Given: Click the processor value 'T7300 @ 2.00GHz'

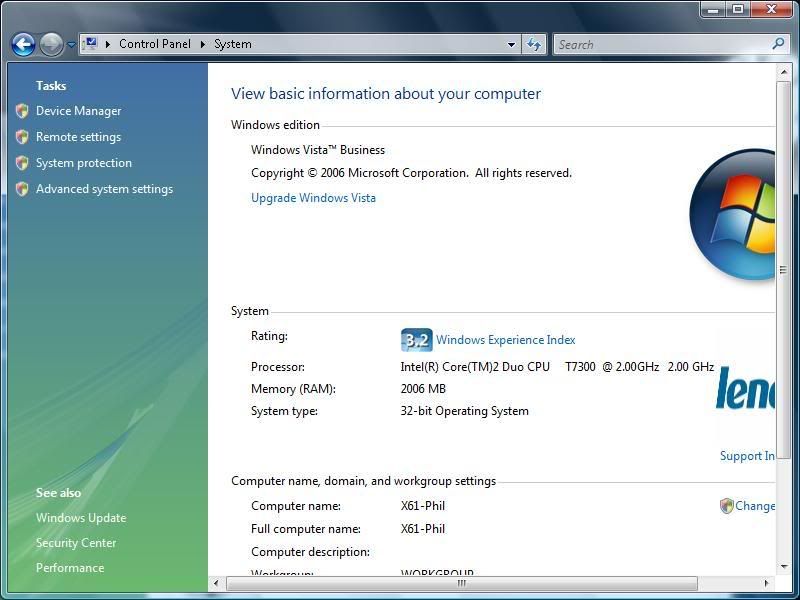Looking at the screenshot, I should [612, 367].
